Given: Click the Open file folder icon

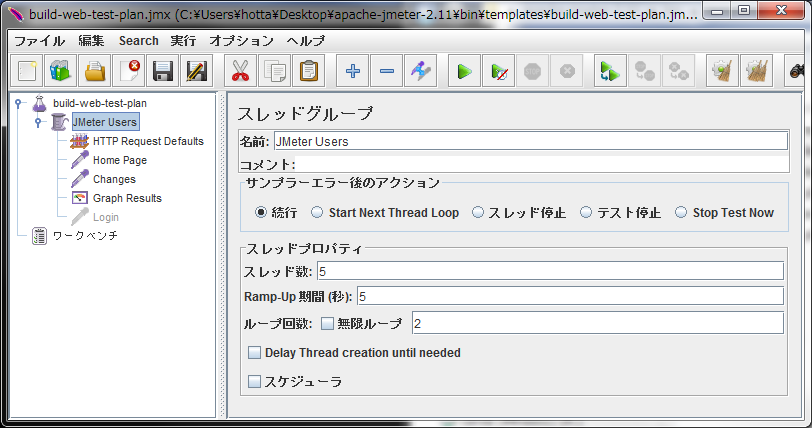Looking at the screenshot, I should [x=95, y=71].
